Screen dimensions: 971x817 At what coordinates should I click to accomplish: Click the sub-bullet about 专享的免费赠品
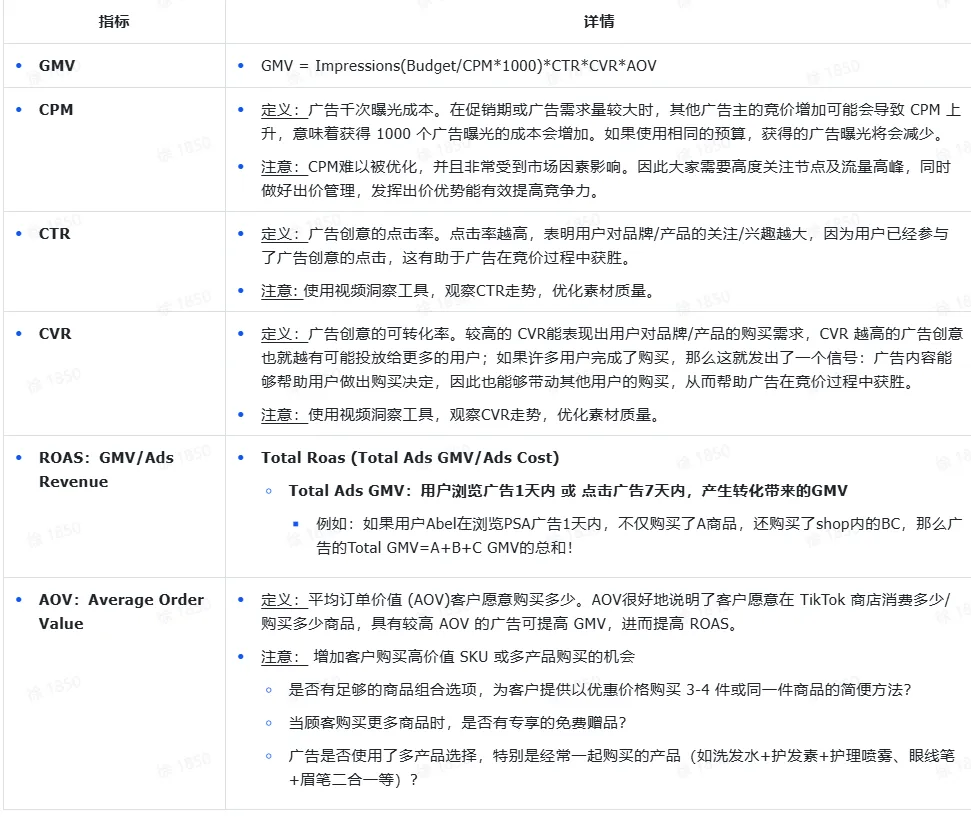click(x=458, y=723)
